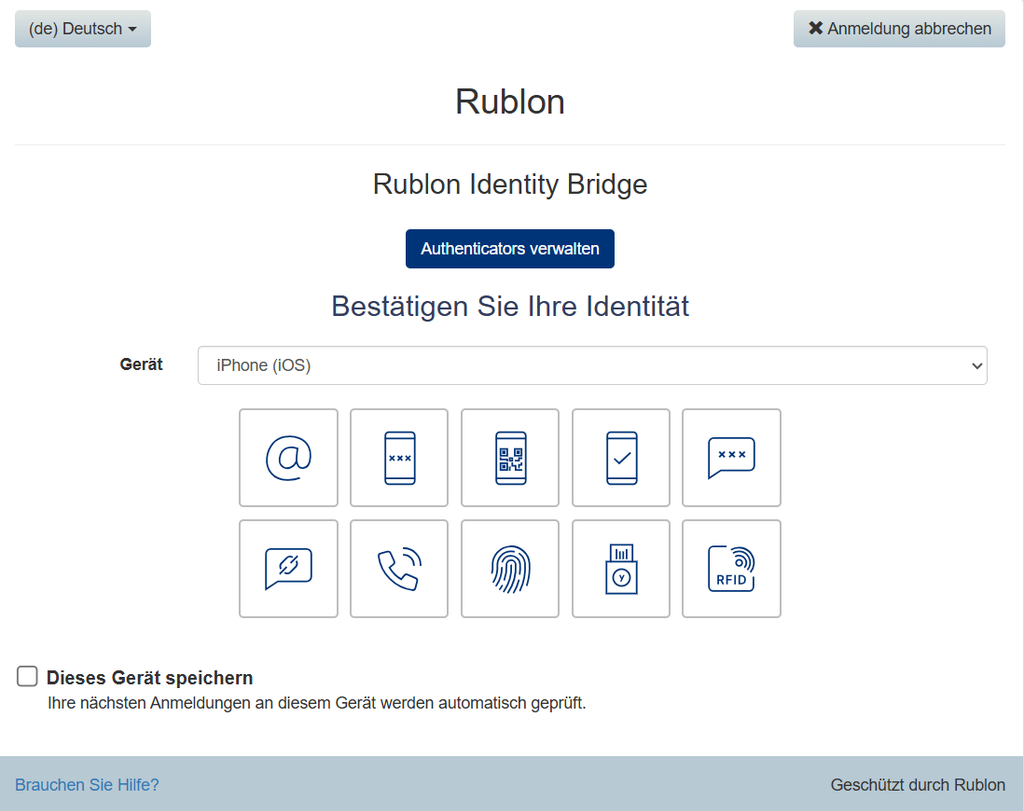Choose the SMS link authentication icon
The image size is (1024, 811).
[x=289, y=569]
